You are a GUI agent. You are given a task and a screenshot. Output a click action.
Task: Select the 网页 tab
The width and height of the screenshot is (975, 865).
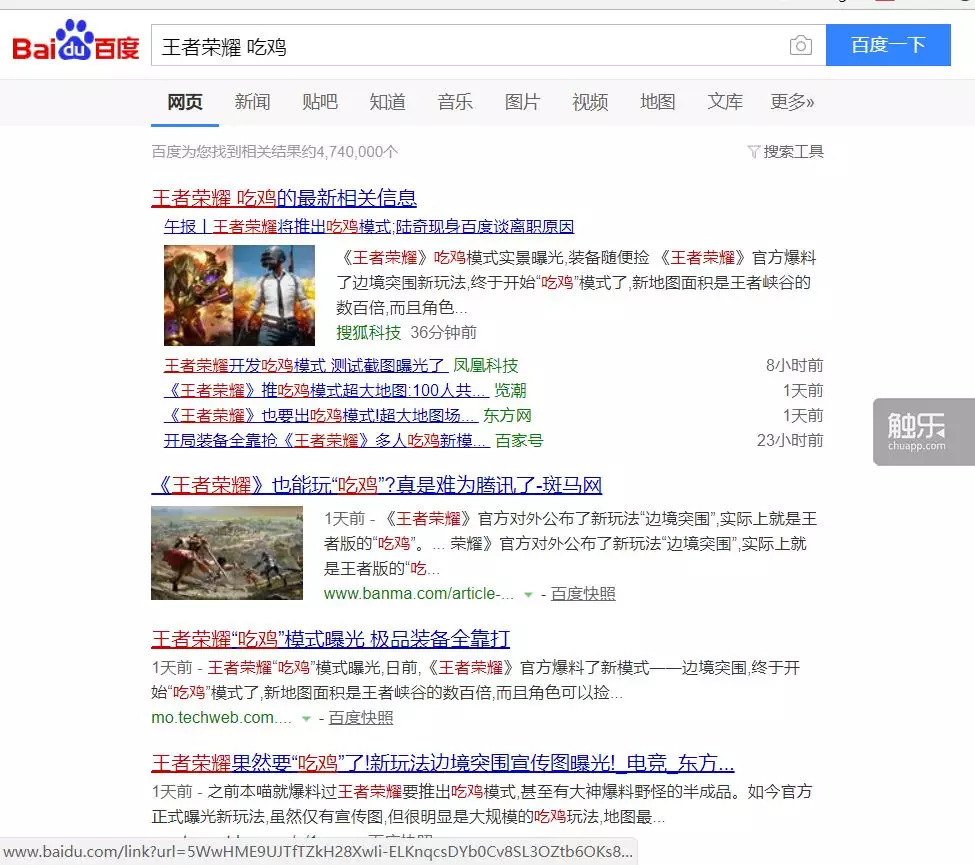[x=185, y=102]
